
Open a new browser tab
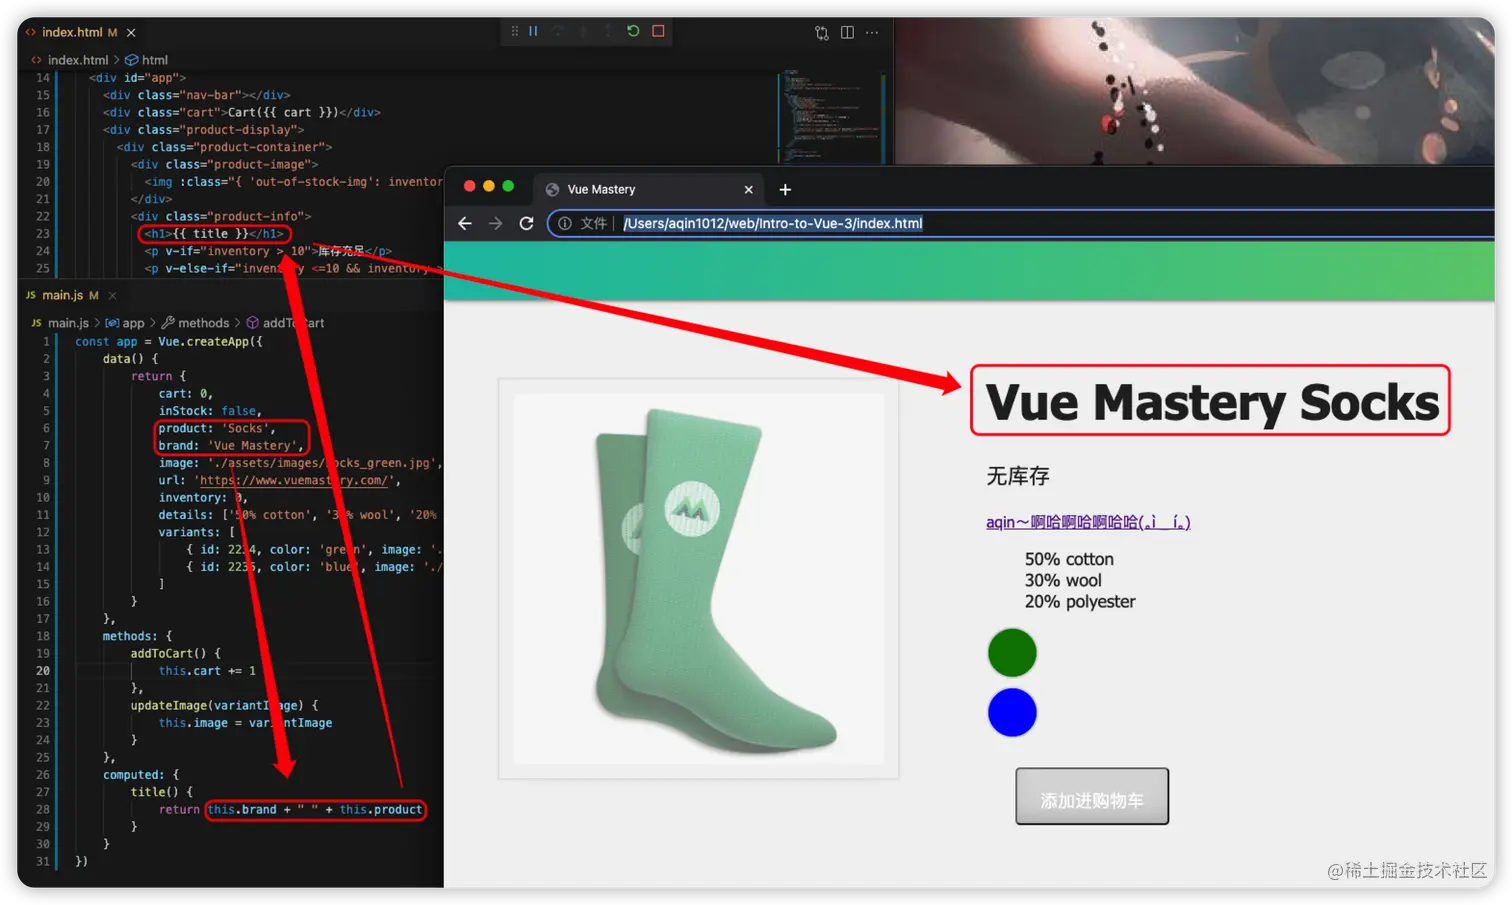[x=785, y=190]
